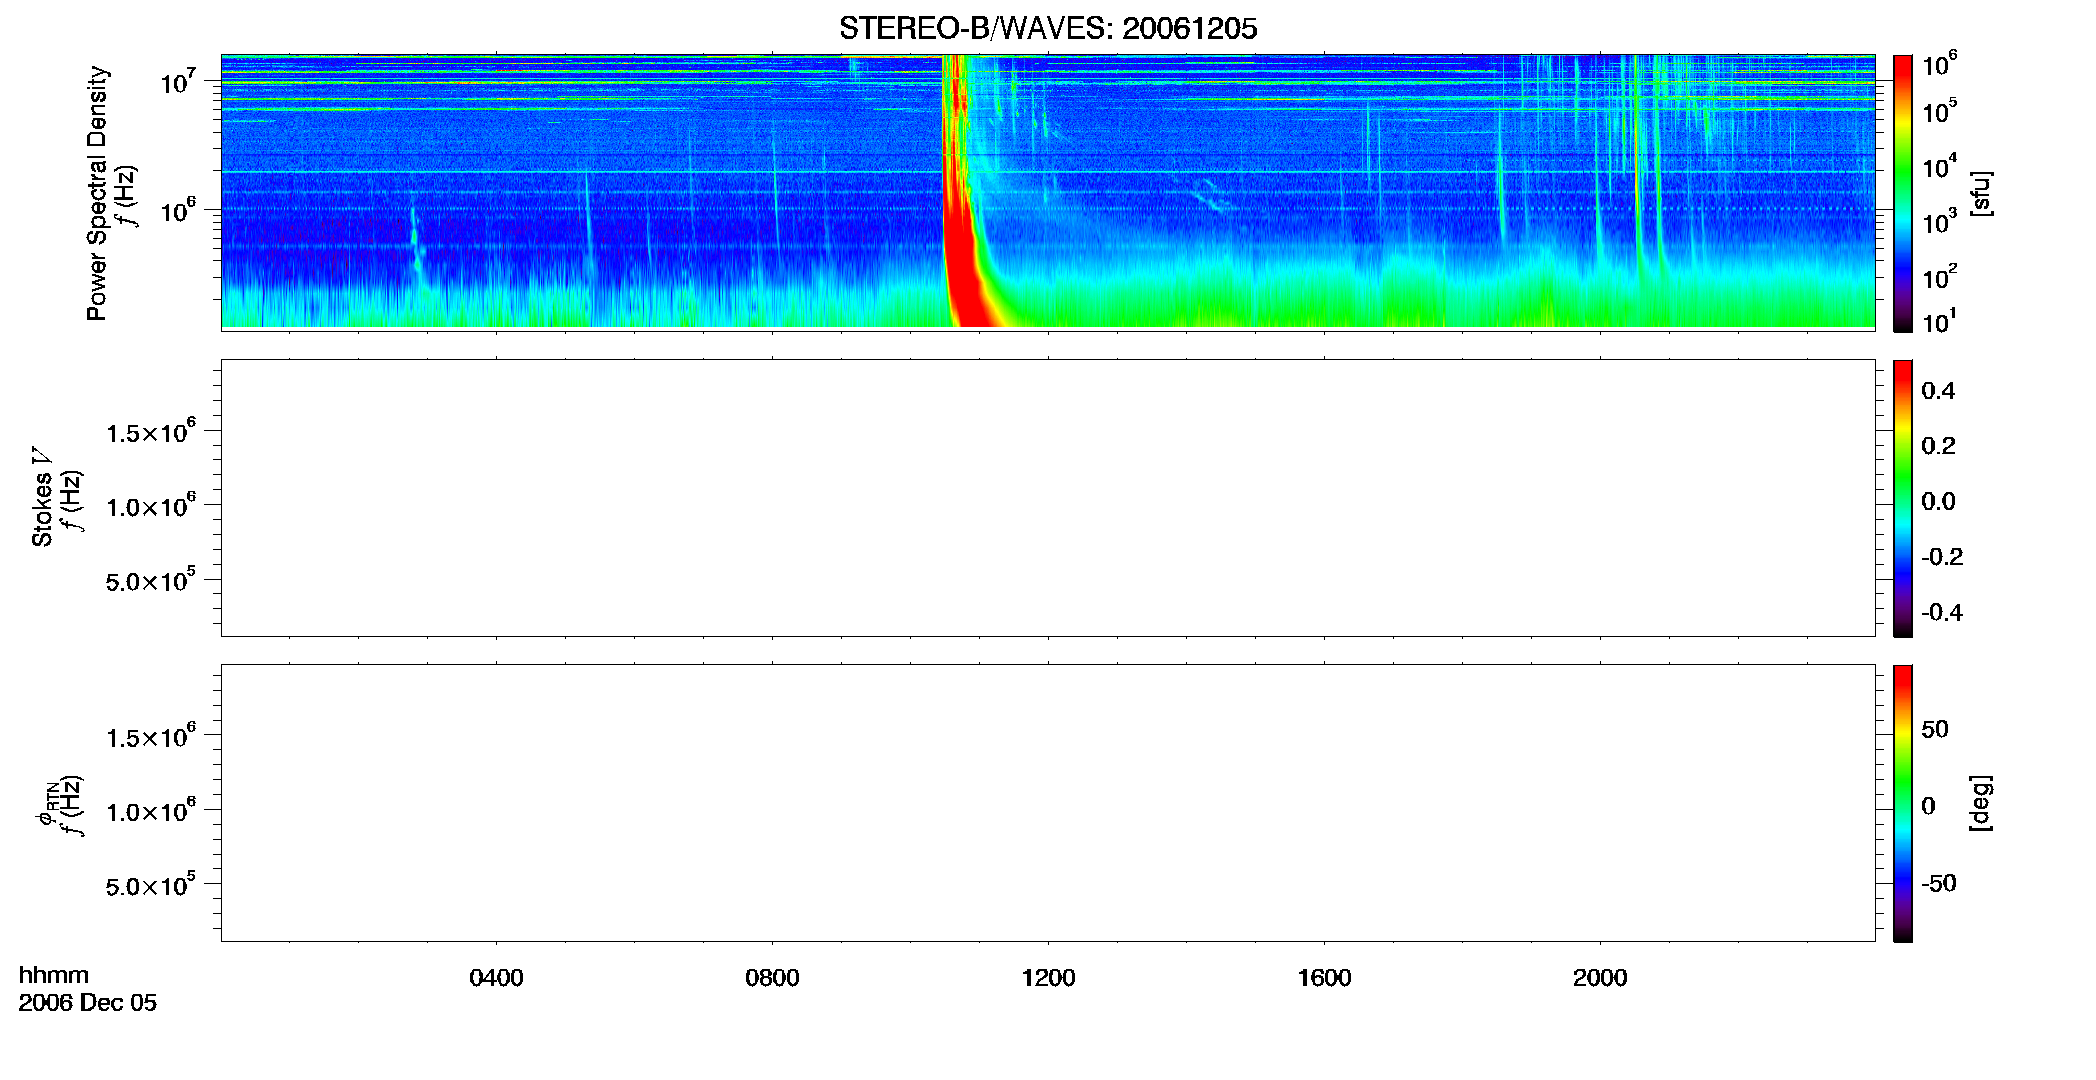
Task: Click the empty Stokes V panel
Action: 1048,498
